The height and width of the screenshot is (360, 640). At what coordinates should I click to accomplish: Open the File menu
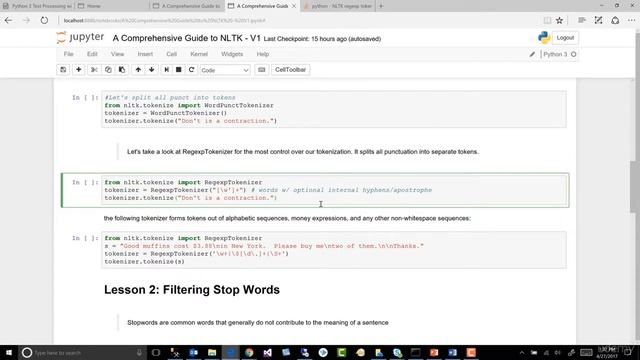[68, 54]
